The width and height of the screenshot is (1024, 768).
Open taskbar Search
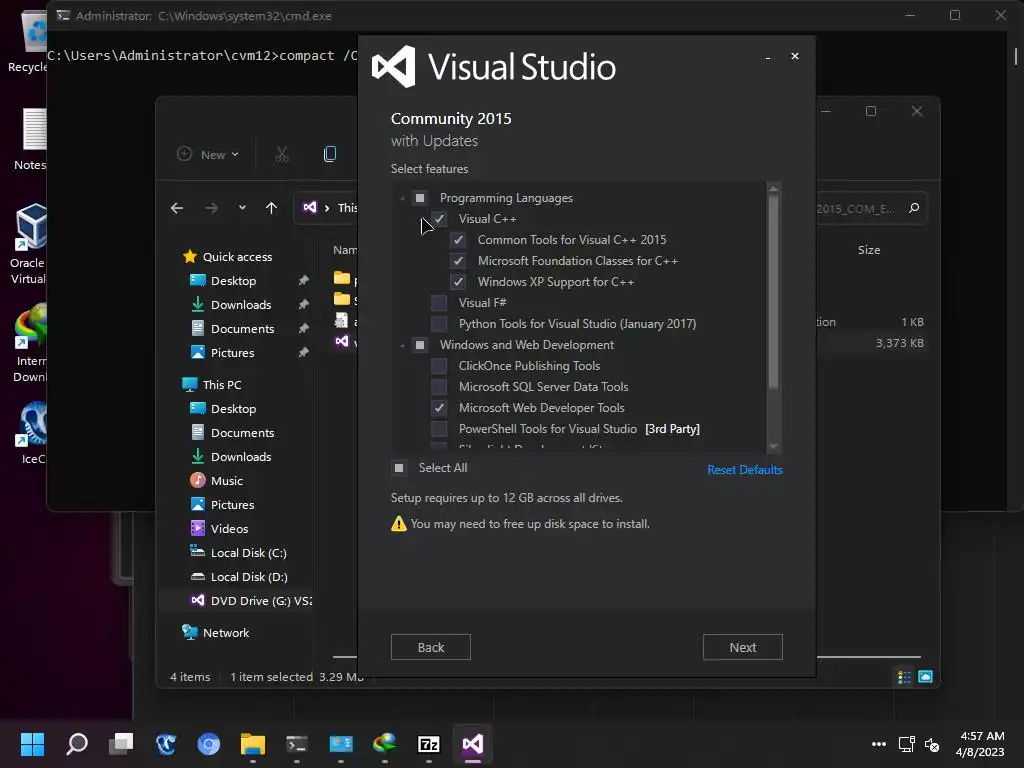click(77, 744)
